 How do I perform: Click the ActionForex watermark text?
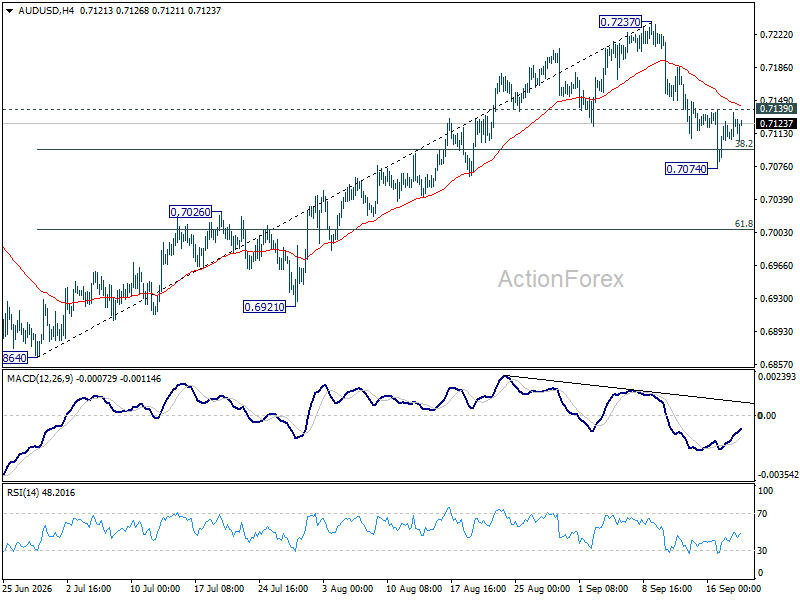pos(561,279)
